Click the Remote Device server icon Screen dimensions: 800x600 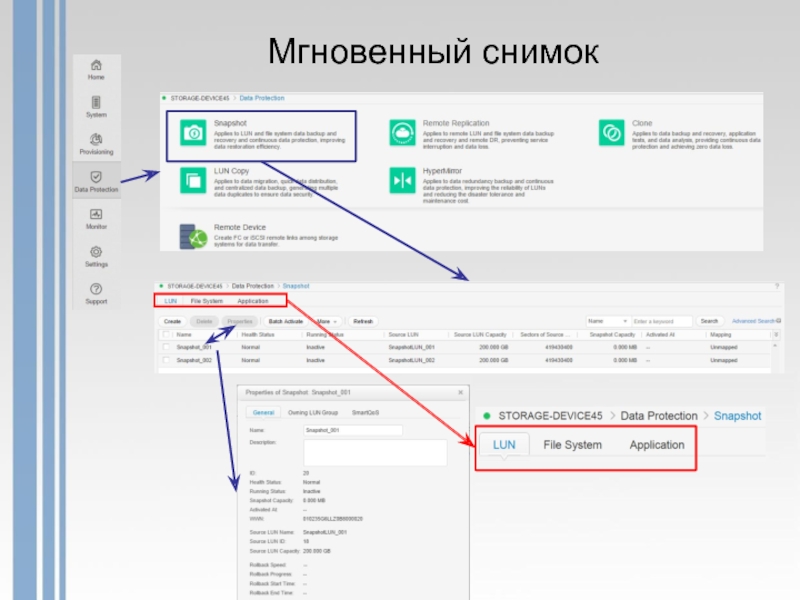tap(193, 237)
